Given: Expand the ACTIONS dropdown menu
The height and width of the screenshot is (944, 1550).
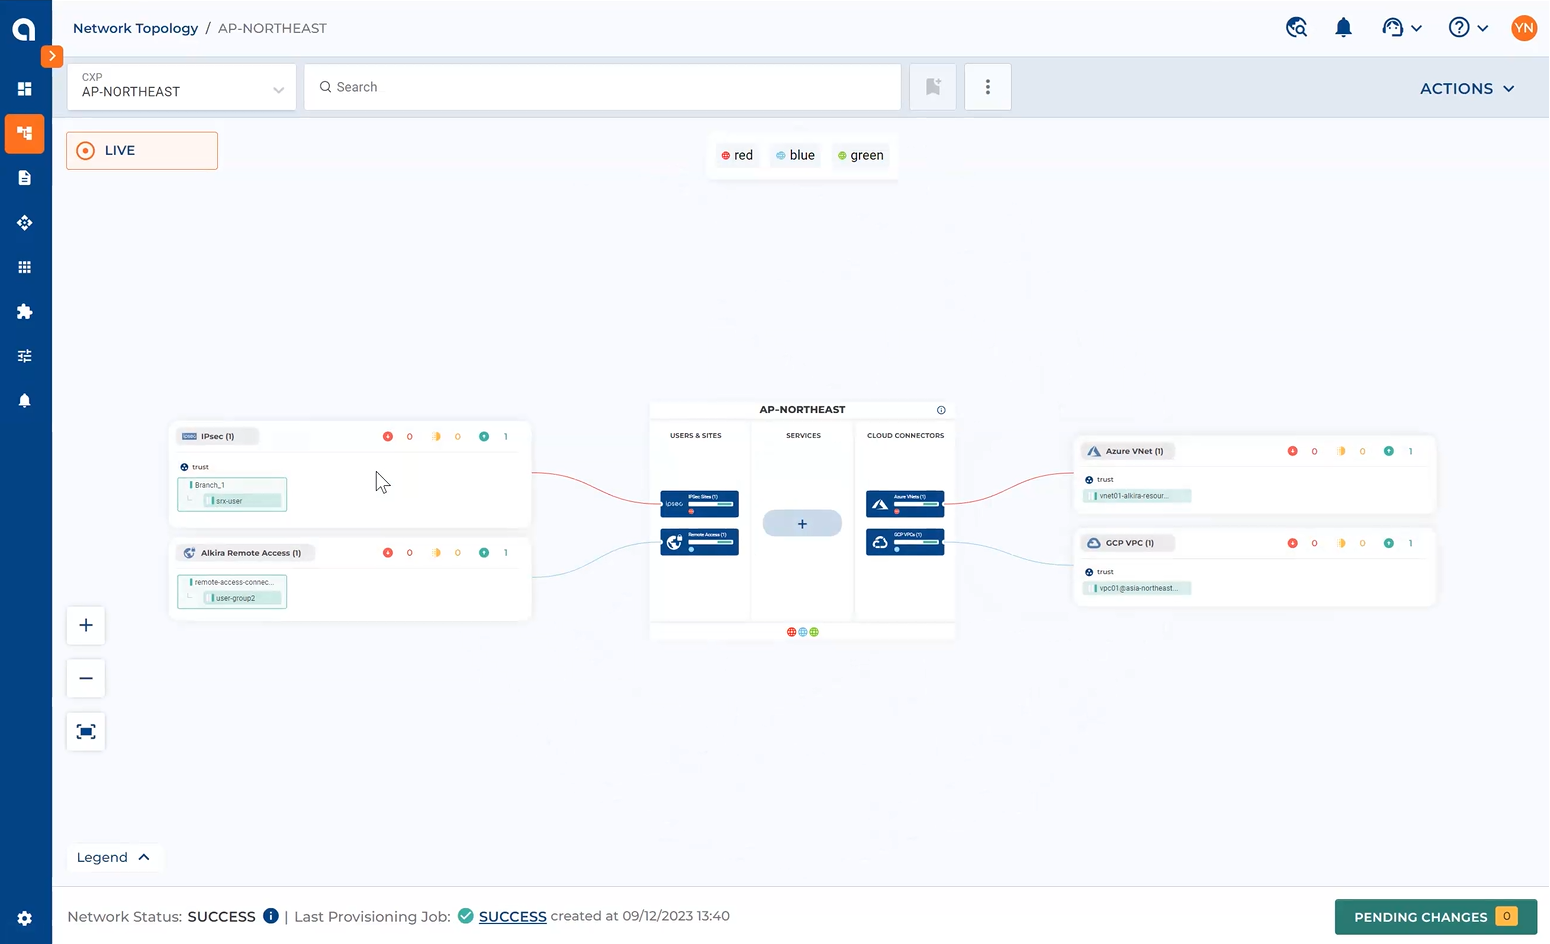Looking at the screenshot, I should click(1466, 89).
